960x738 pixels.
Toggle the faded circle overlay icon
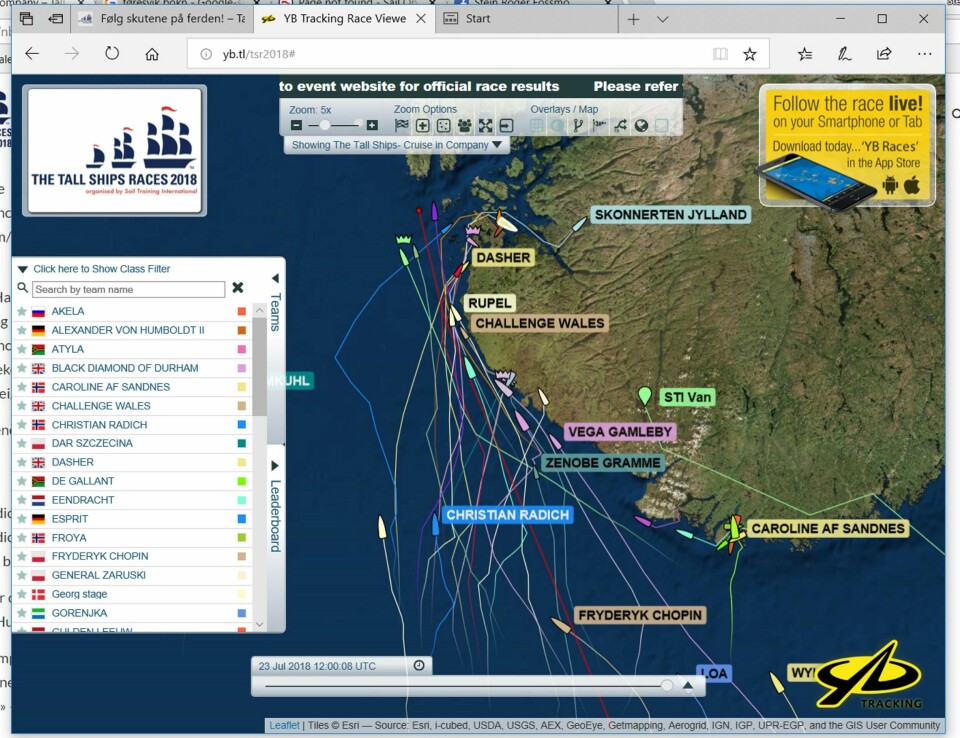[557, 126]
